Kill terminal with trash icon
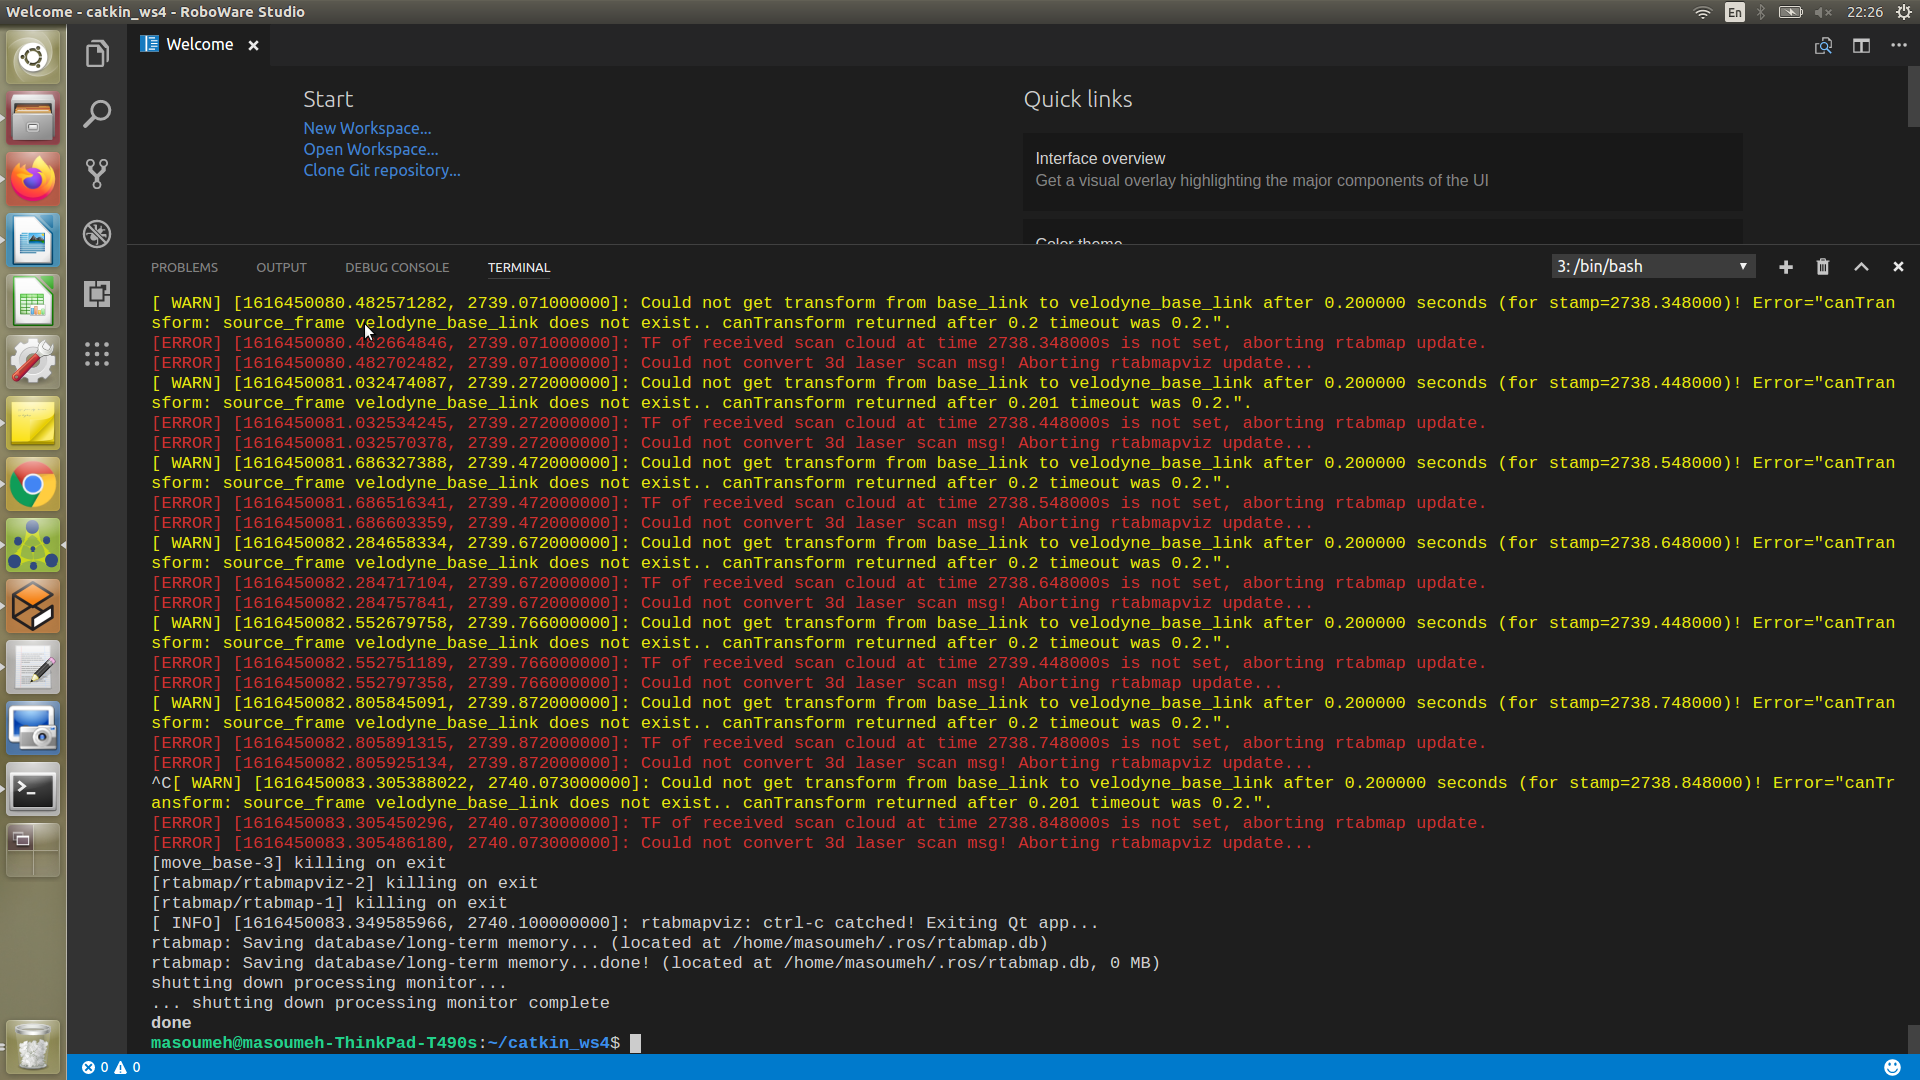This screenshot has height=1080, width=1920. tap(1823, 267)
